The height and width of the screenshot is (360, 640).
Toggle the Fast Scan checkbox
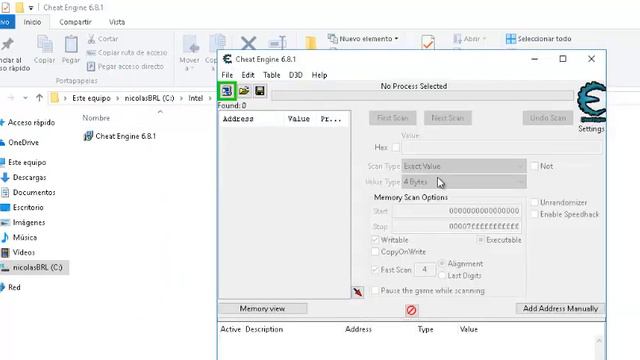375,269
